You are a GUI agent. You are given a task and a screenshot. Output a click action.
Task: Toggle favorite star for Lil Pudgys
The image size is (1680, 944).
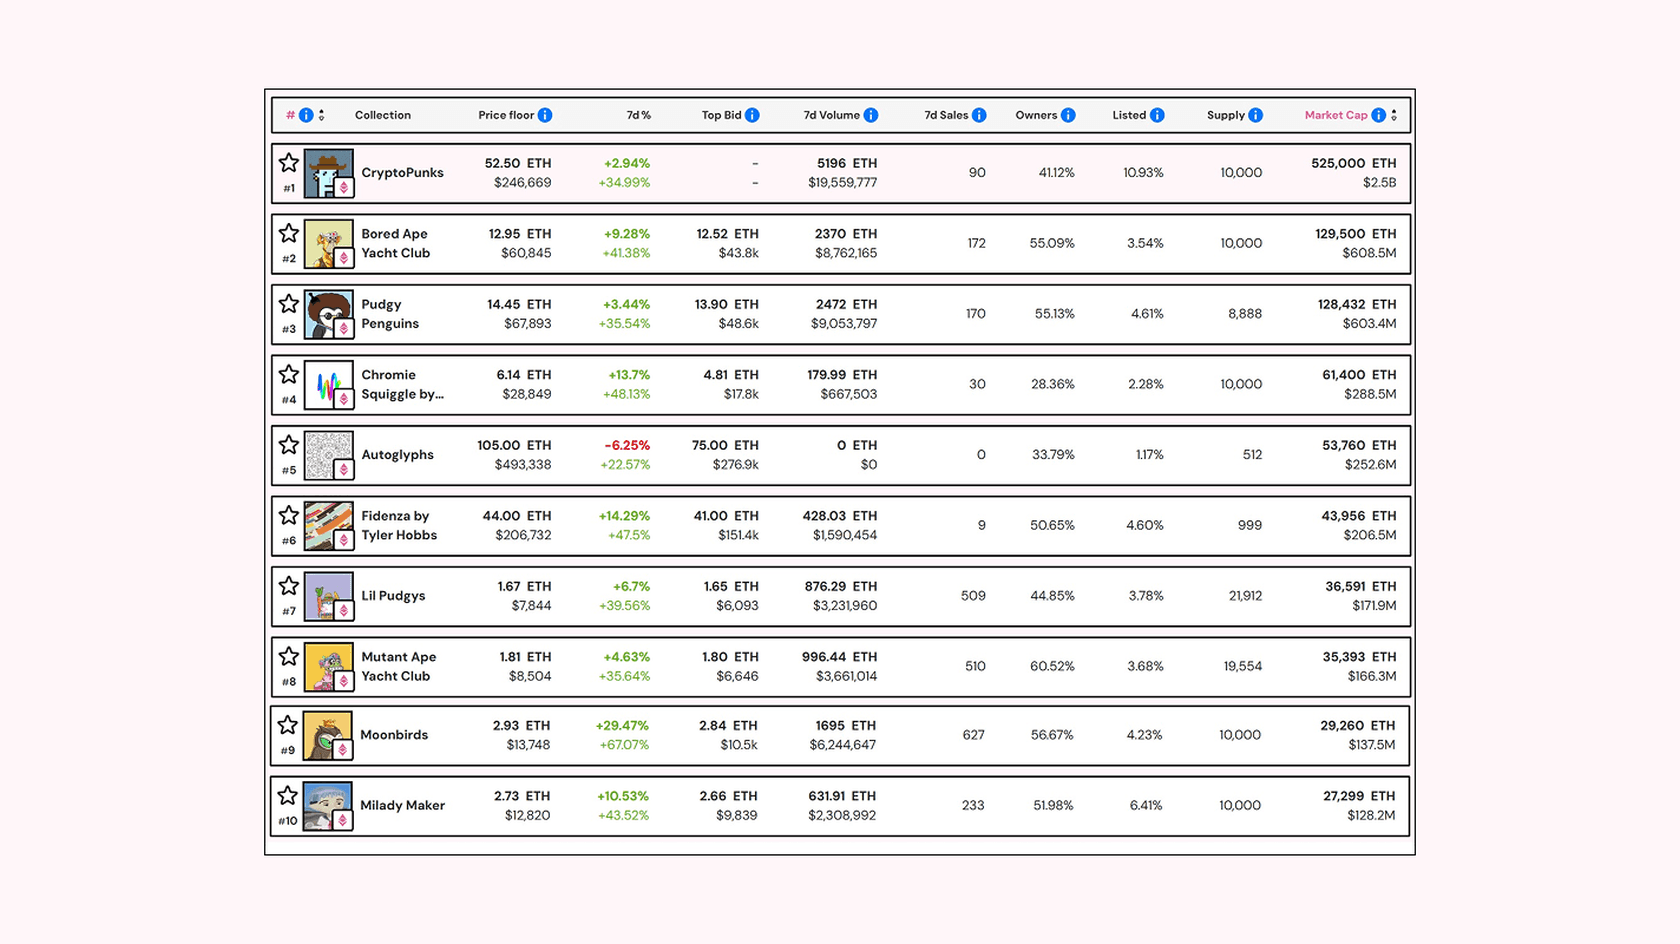pyautogui.click(x=289, y=585)
